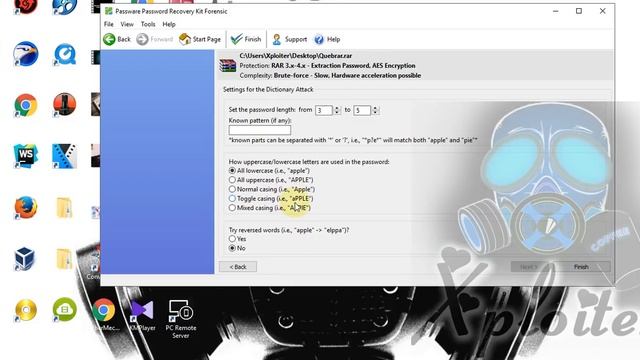Click the disabled Next button

[529, 267]
